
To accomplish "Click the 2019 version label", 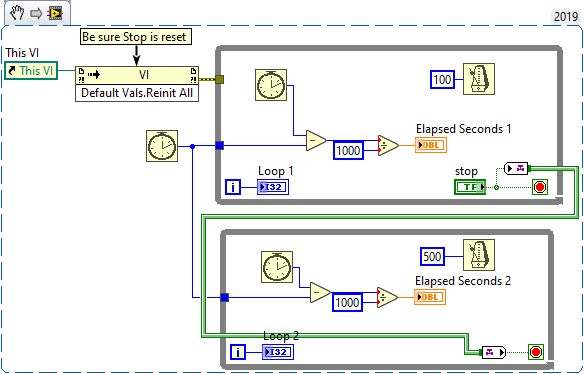I will click(566, 17).
